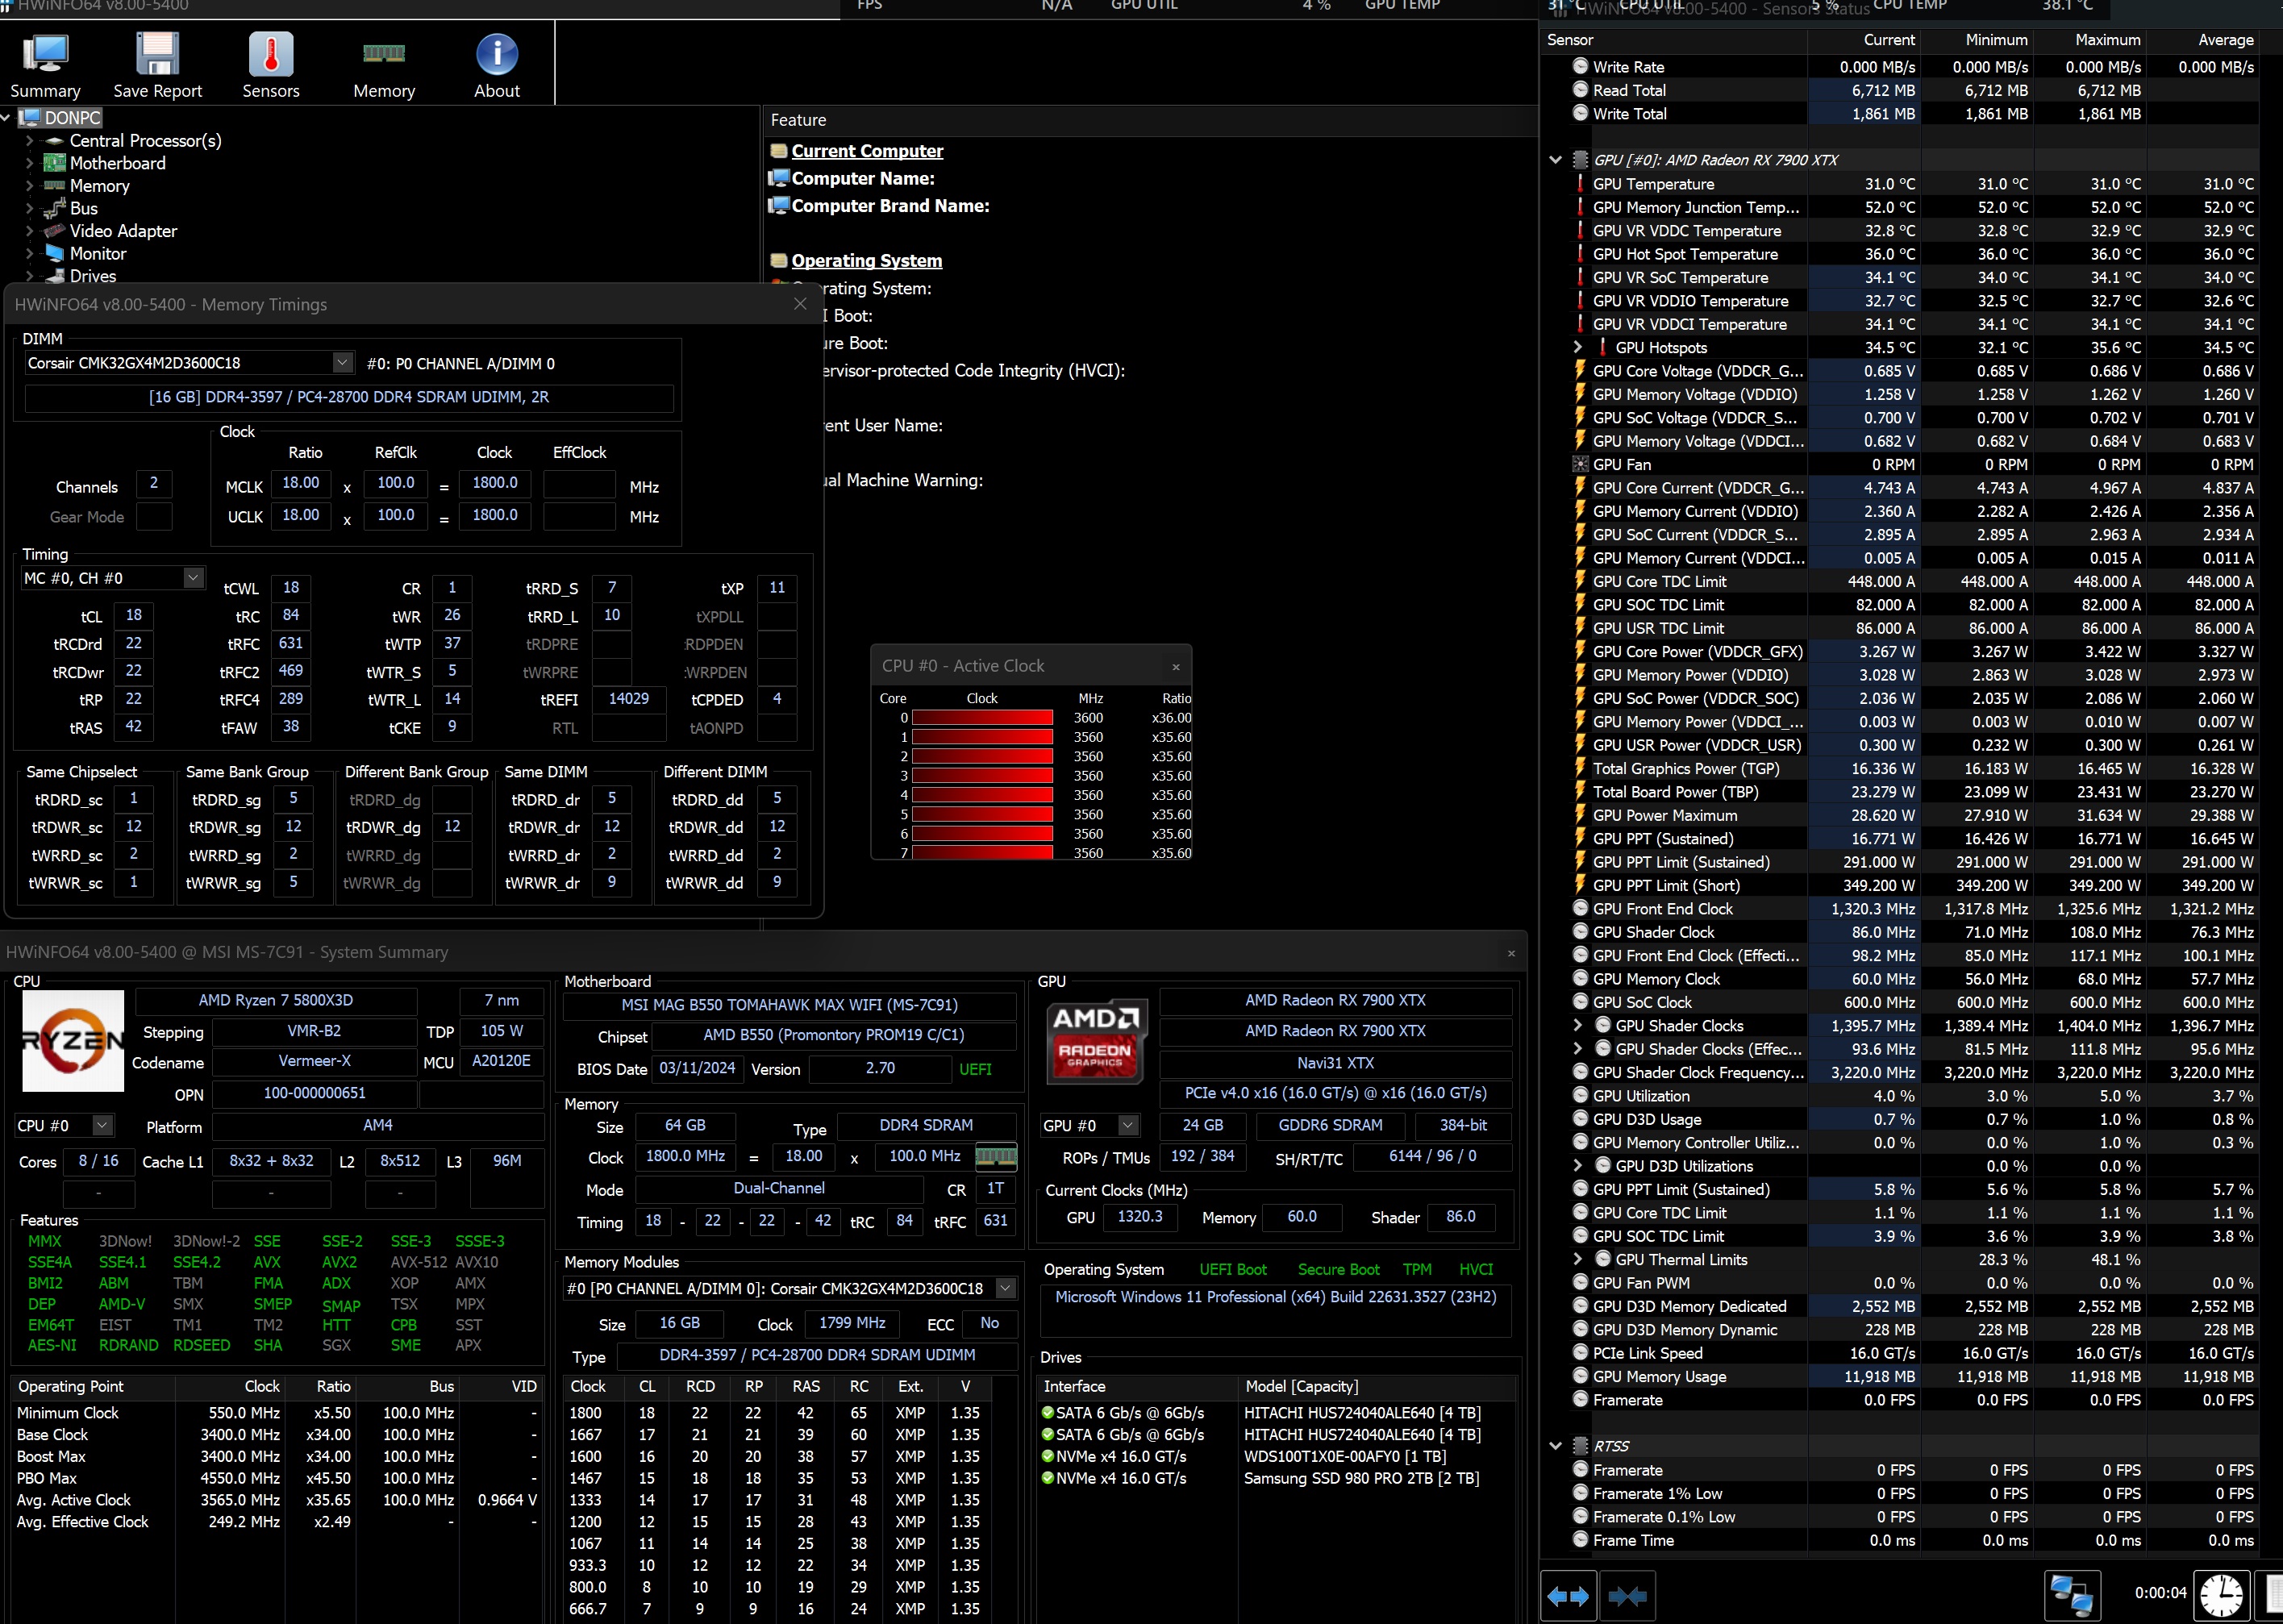Click the clock reset timer icon
The image size is (2283, 1624).
pyautogui.click(x=2222, y=1595)
